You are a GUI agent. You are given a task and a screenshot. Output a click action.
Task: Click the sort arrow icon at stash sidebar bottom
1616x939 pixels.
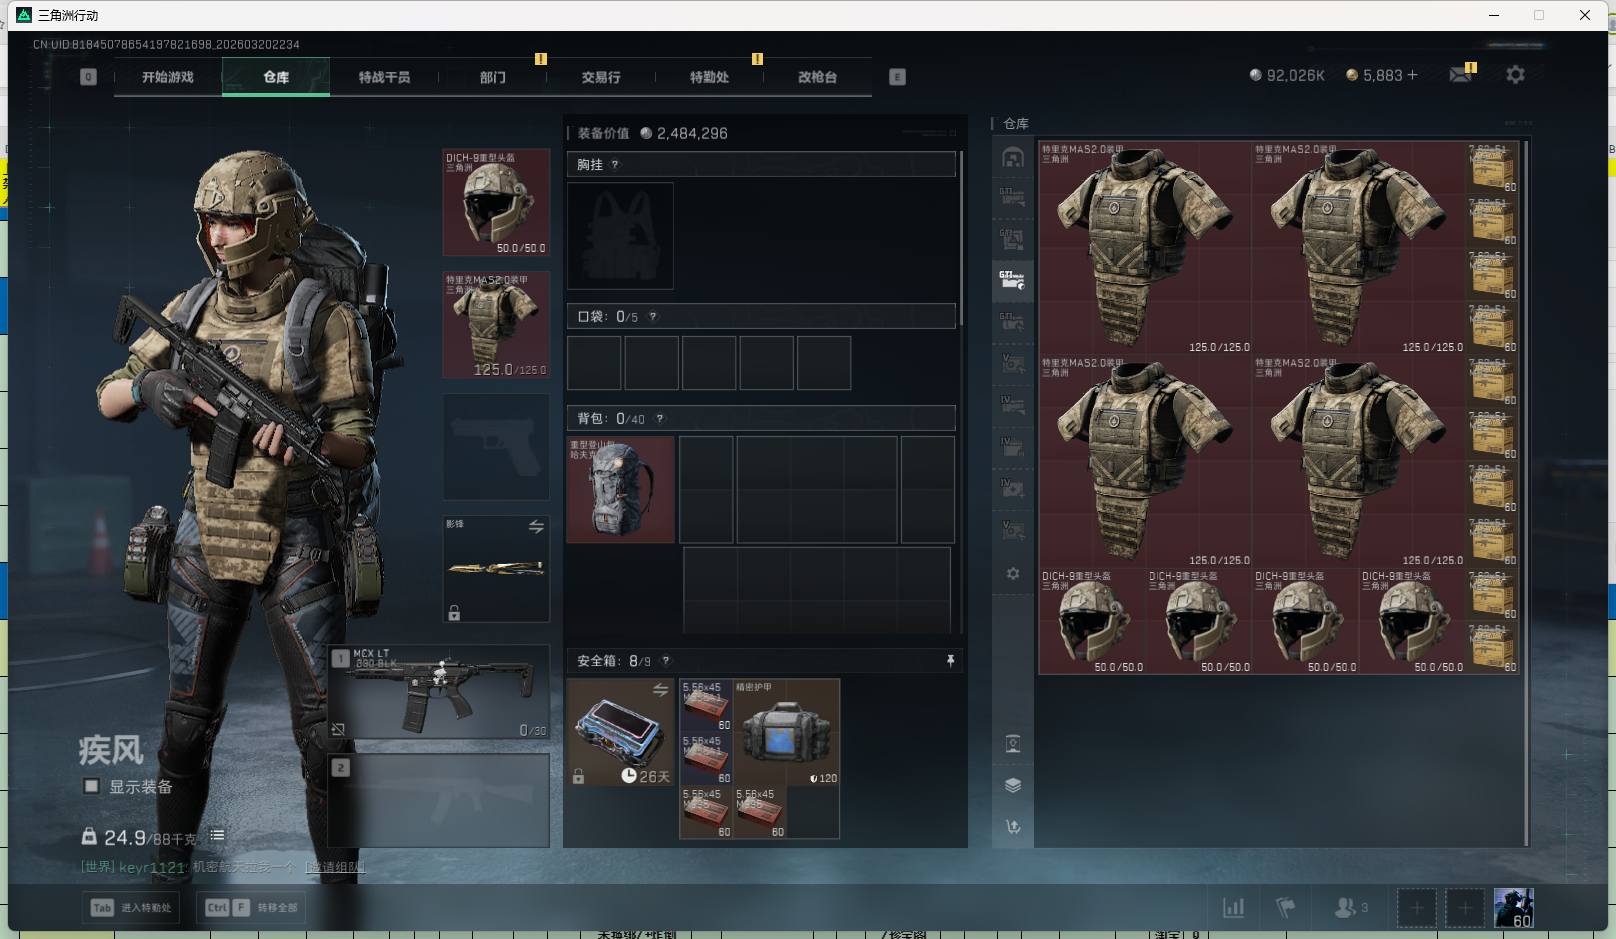(1013, 827)
